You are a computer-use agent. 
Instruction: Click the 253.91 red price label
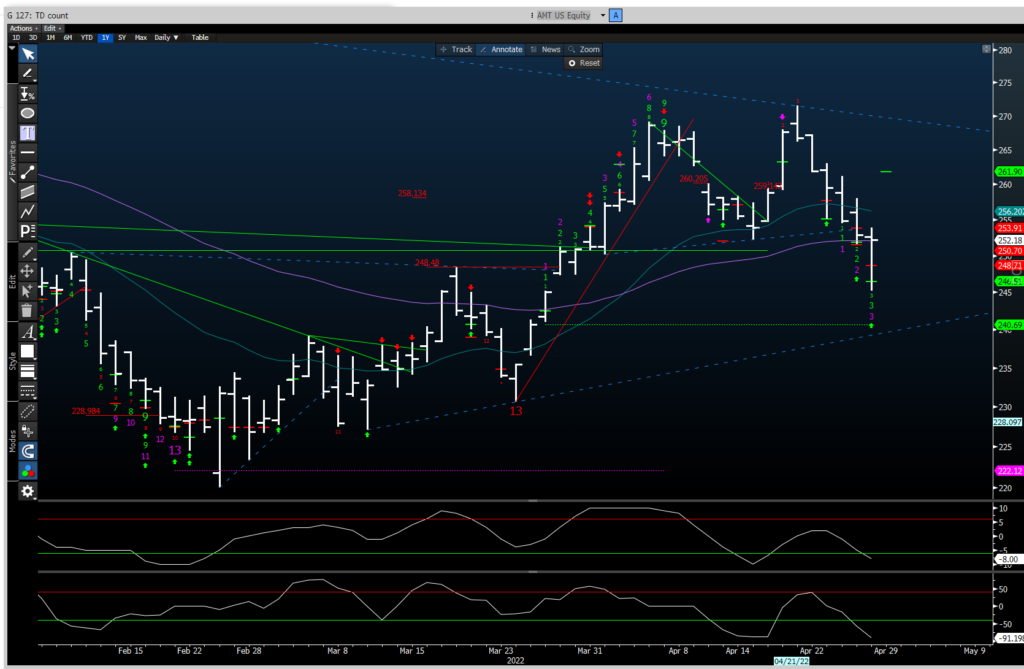coord(1009,228)
